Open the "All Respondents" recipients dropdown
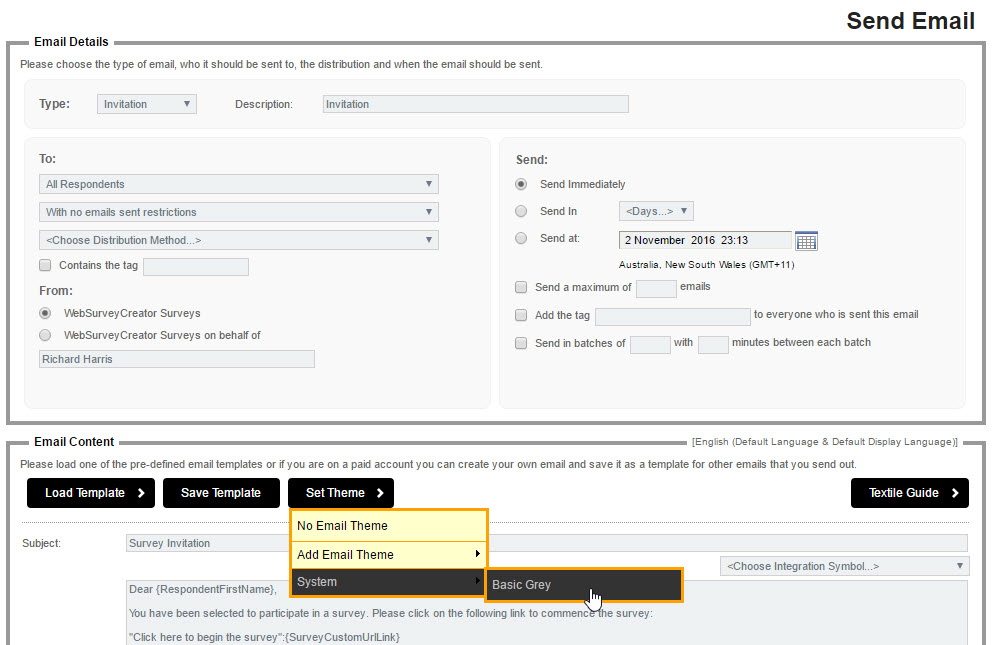 238,183
